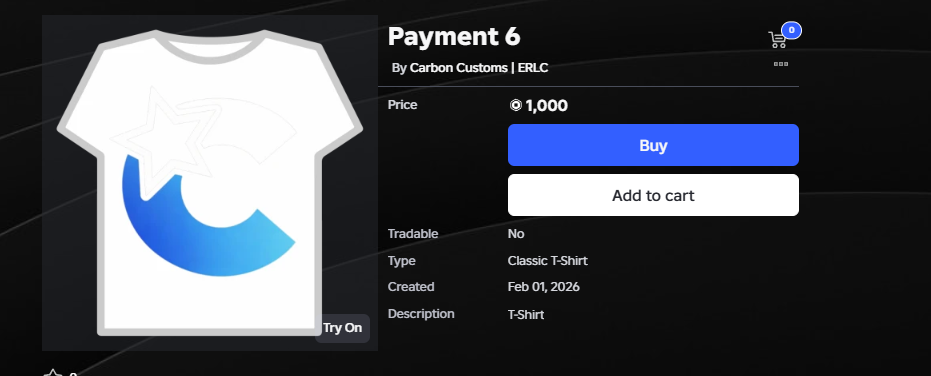Click the Feb 01, 2026 created date

point(543,287)
